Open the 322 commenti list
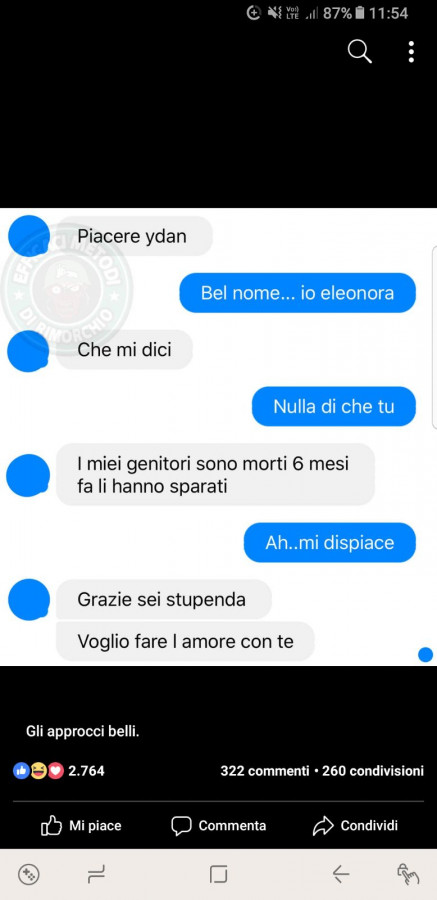 point(265,771)
